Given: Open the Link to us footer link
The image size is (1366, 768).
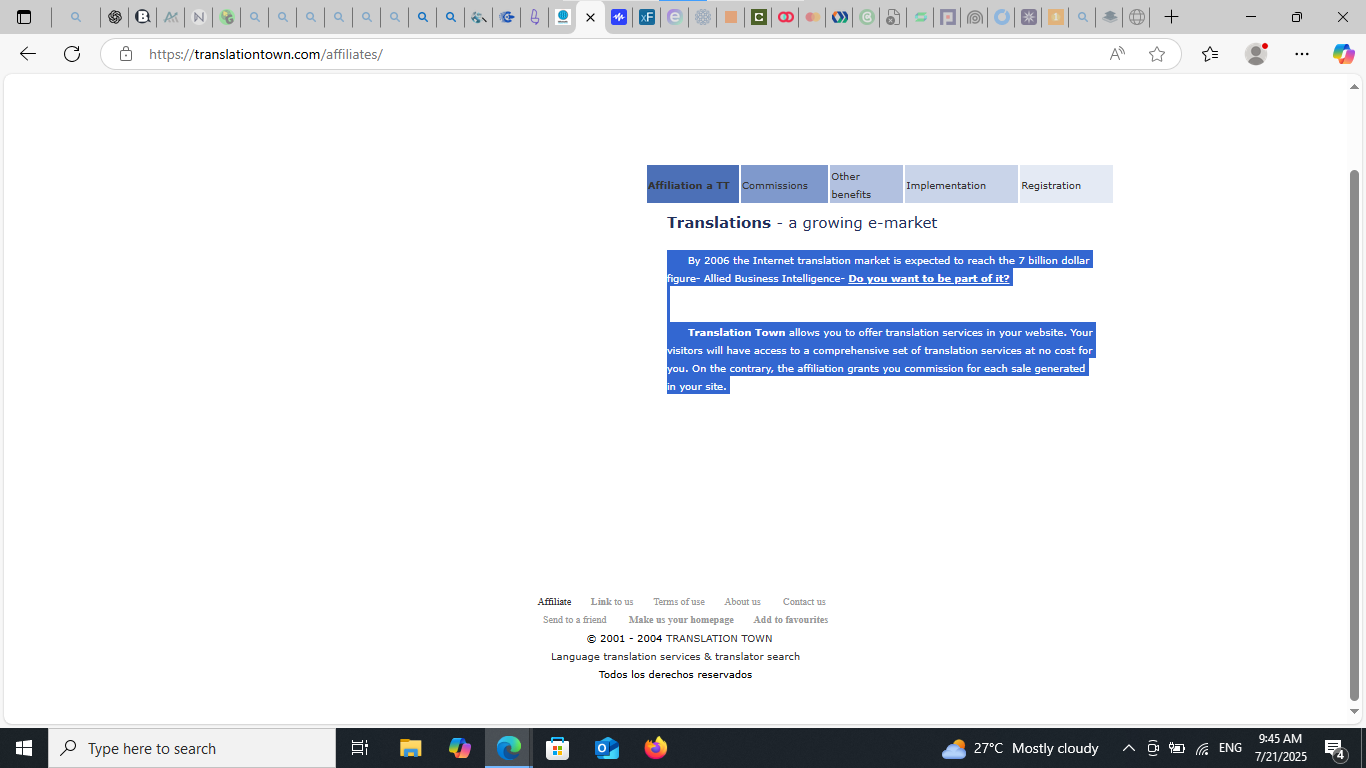Looking at the screenshot, I should [612, 602].
